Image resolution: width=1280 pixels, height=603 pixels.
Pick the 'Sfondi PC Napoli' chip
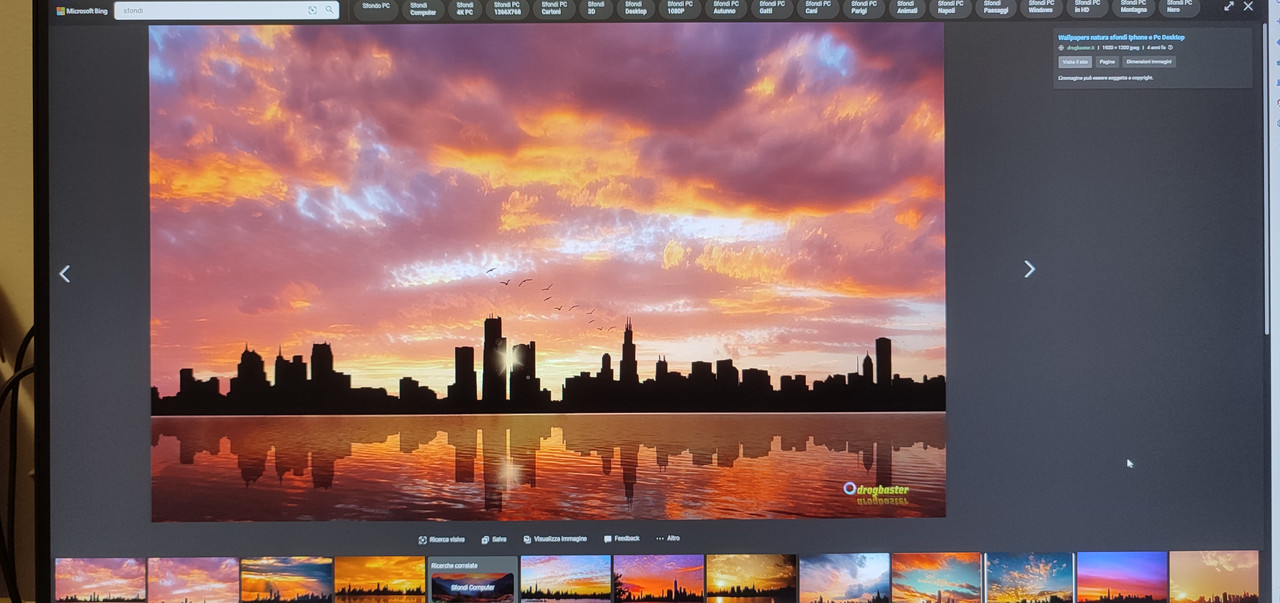point(950,7)
